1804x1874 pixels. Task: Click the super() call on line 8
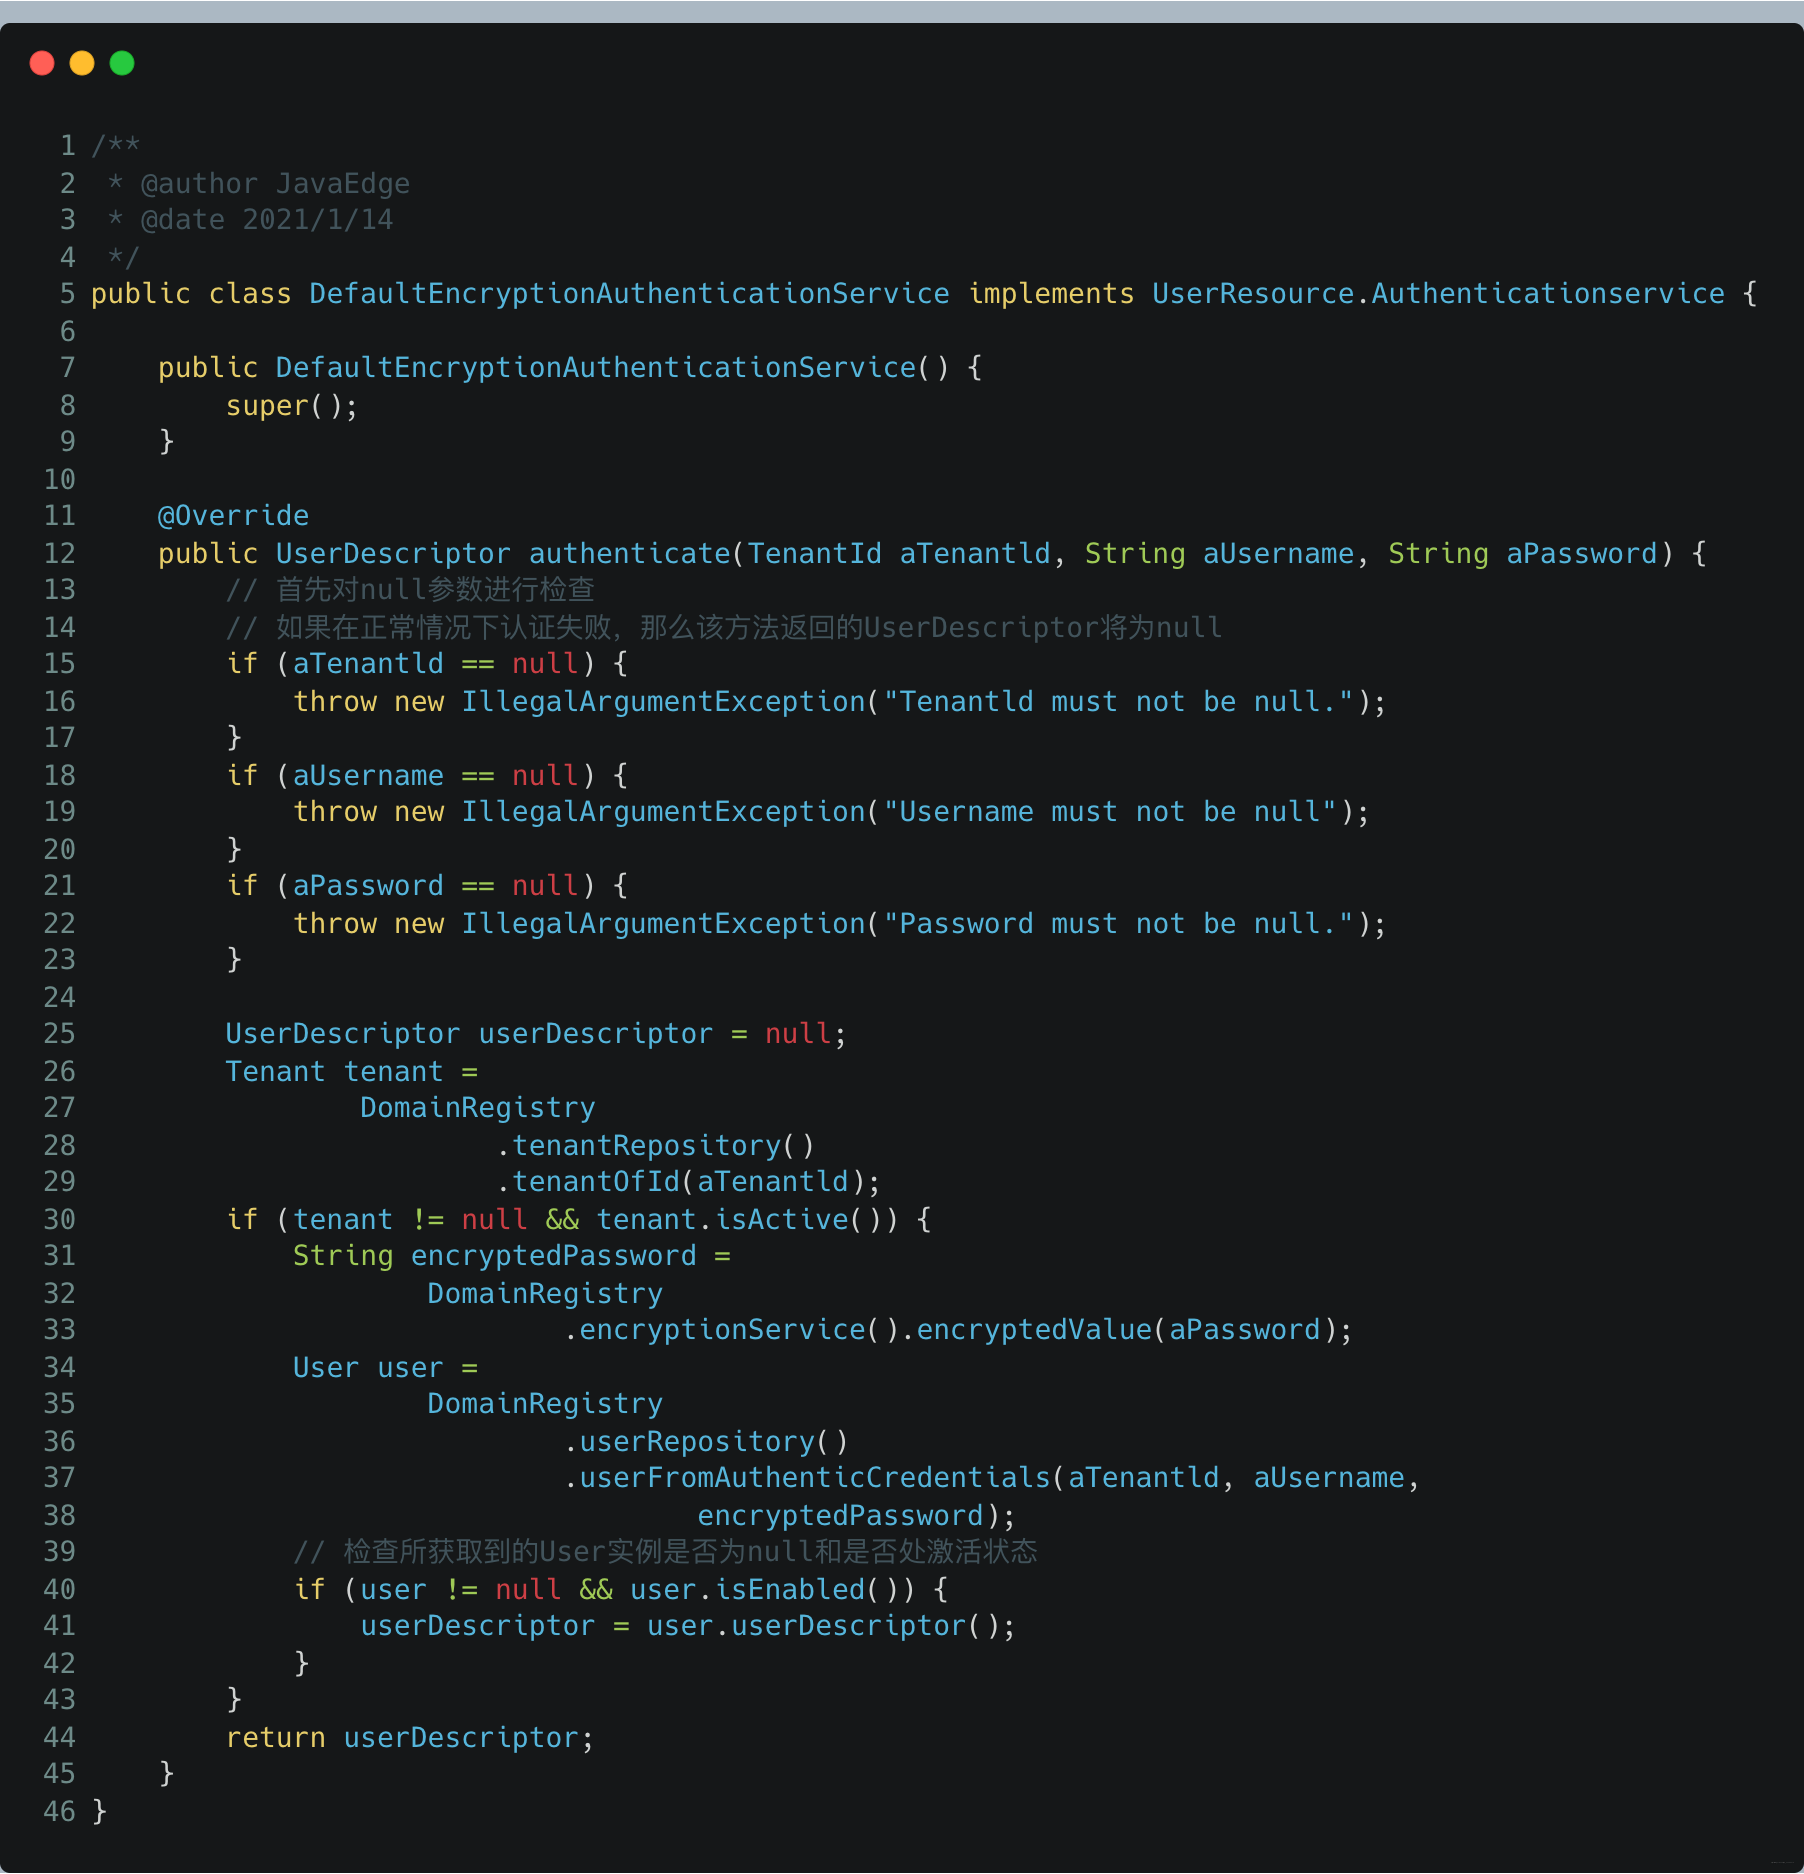click(x=290, y=406)
